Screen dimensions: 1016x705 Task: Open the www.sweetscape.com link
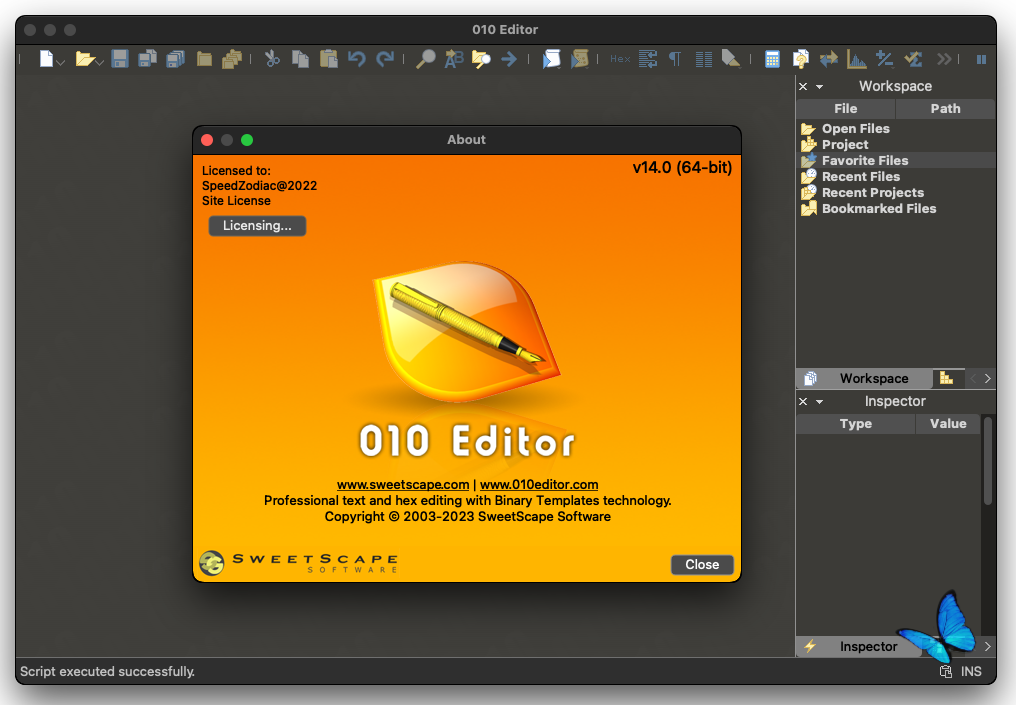coord(403,485)
